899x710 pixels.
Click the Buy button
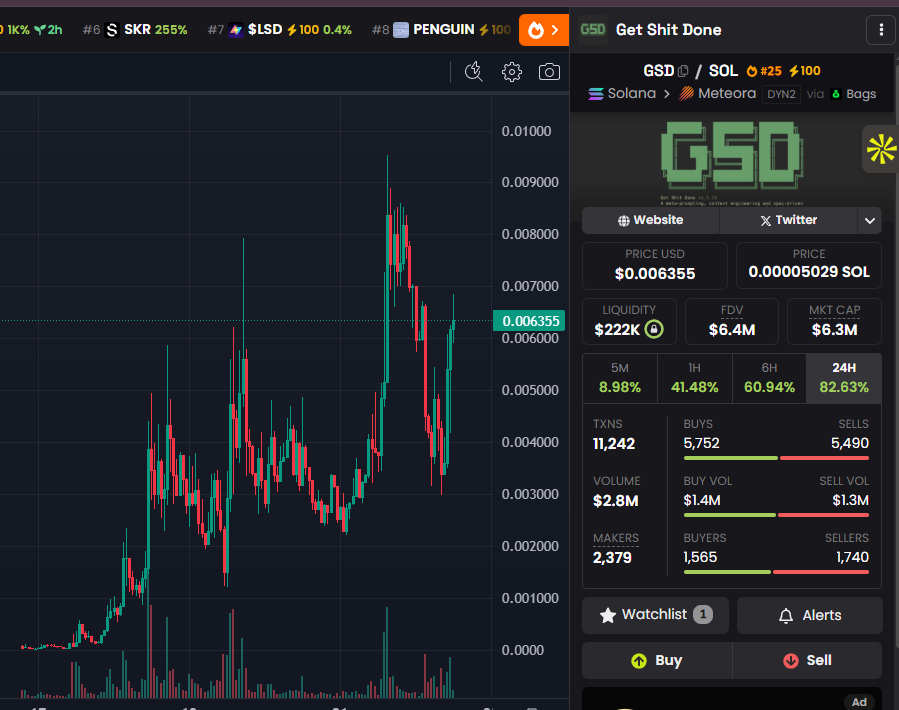[x=657, y=660]
